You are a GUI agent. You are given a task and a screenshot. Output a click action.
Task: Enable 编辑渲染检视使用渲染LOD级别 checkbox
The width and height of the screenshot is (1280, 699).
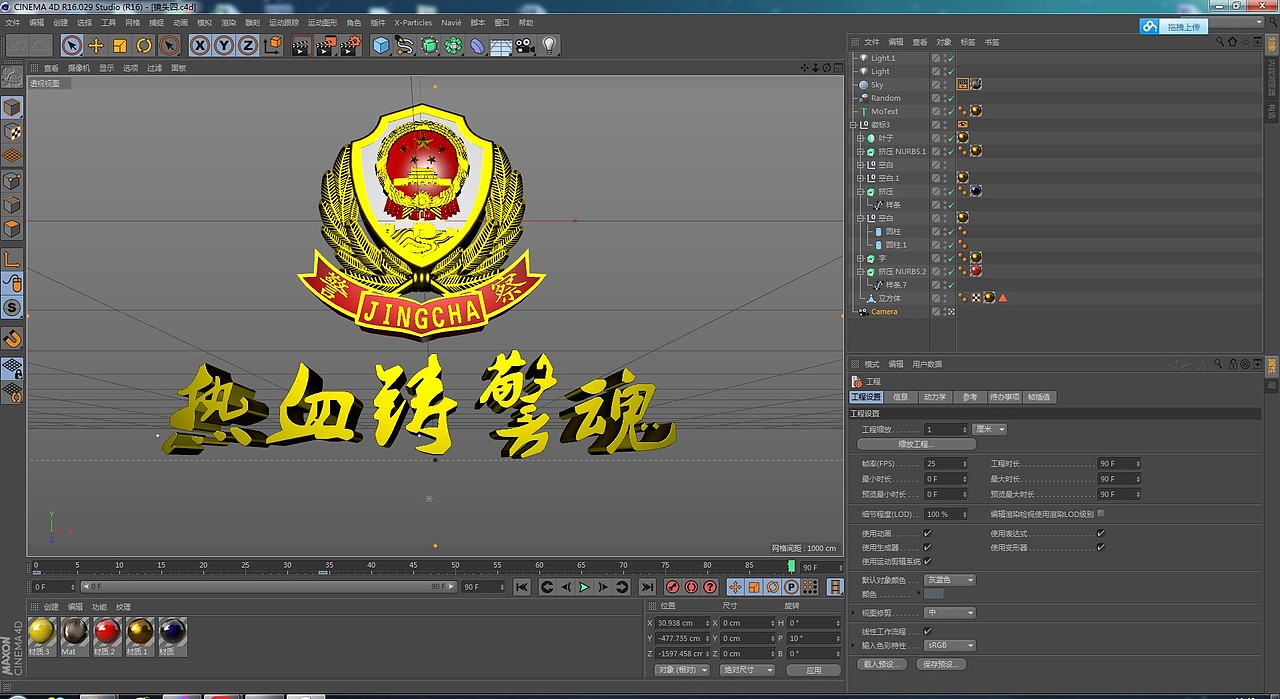click(1101, 514)
